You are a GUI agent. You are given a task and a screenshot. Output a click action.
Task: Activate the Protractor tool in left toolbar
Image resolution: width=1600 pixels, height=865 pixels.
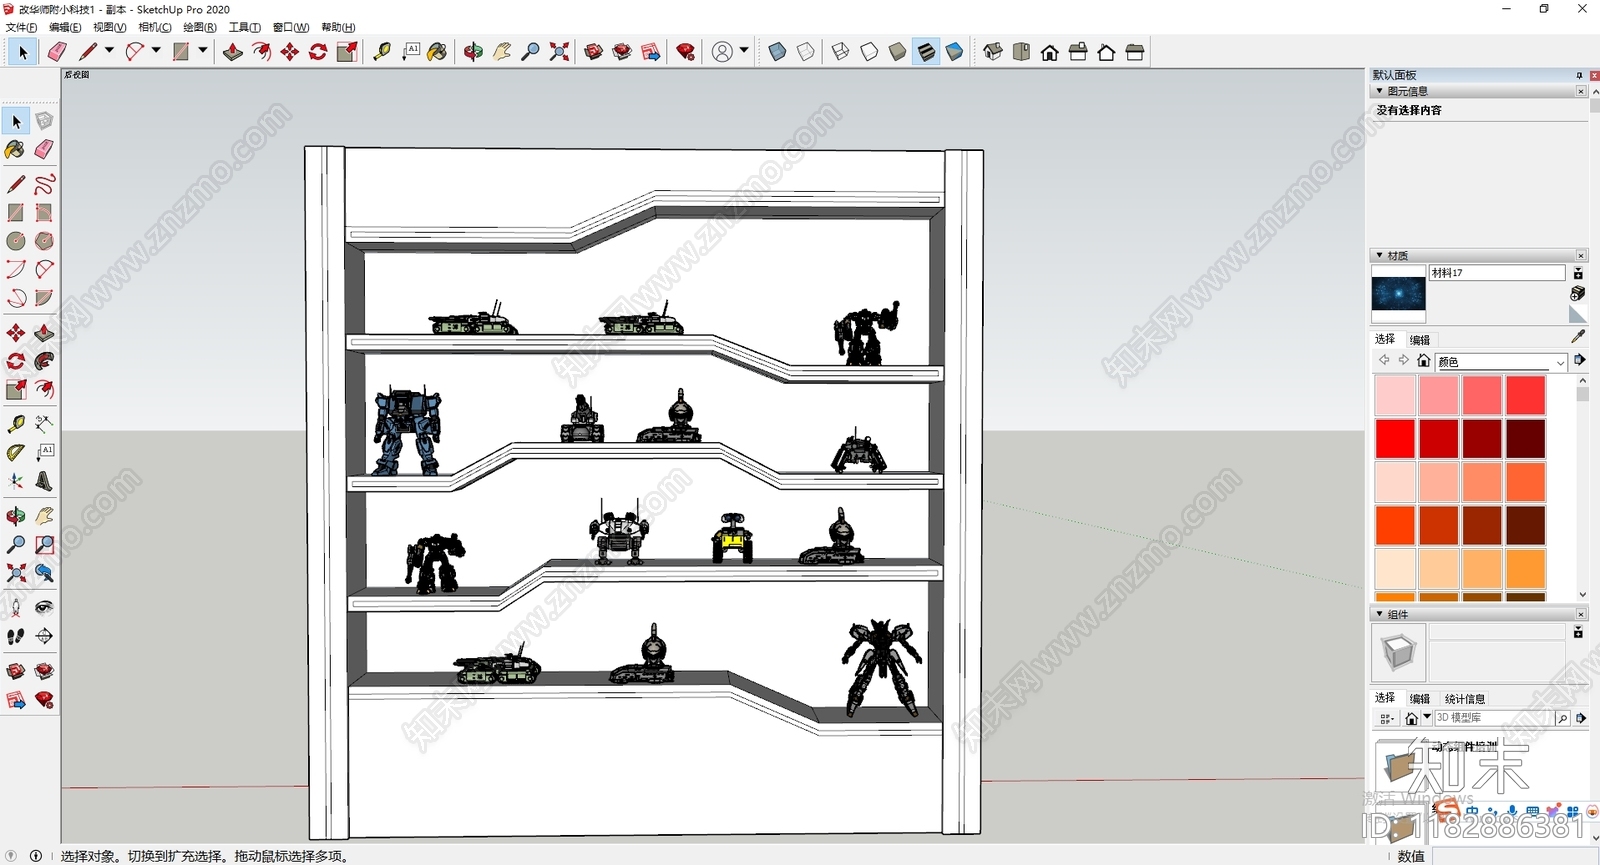[x=16, y=452]
